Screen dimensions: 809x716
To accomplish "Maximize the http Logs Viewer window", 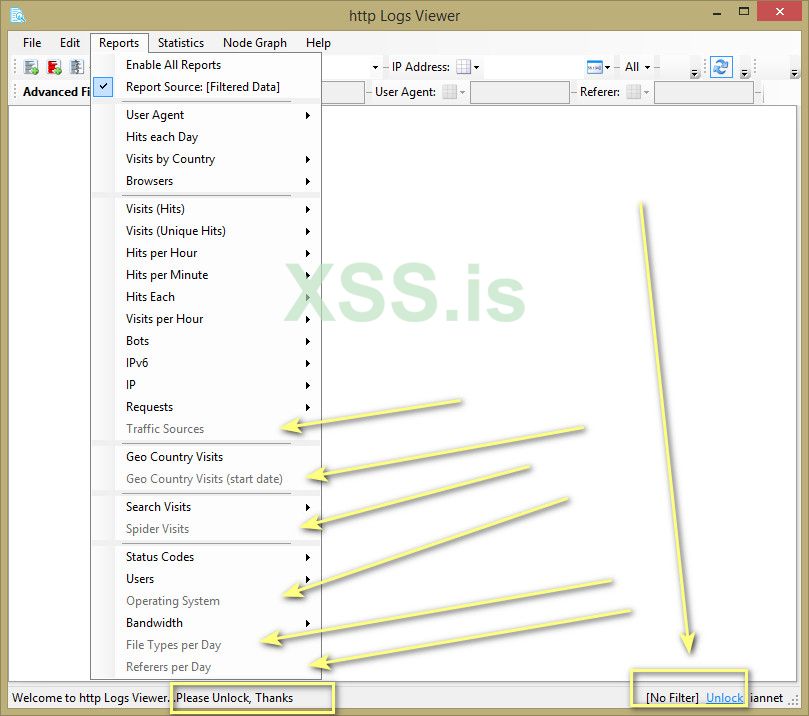I will 744,11.
